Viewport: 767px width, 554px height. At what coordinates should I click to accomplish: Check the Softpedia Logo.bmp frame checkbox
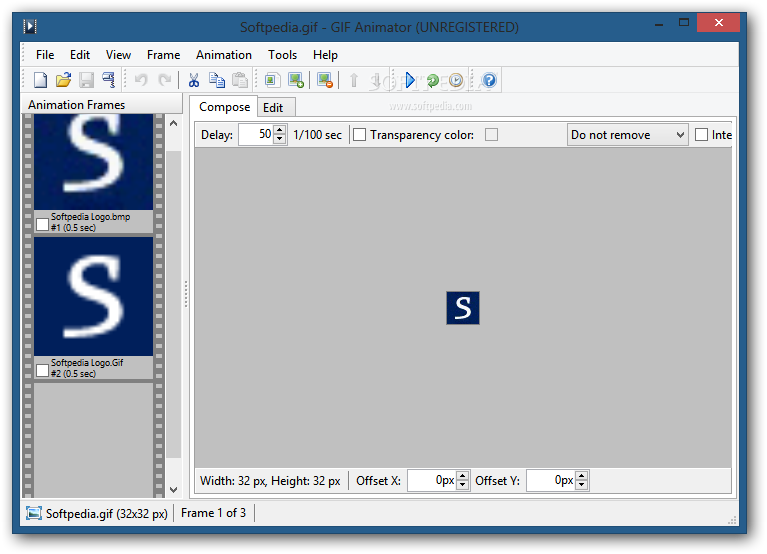(43, 224)
